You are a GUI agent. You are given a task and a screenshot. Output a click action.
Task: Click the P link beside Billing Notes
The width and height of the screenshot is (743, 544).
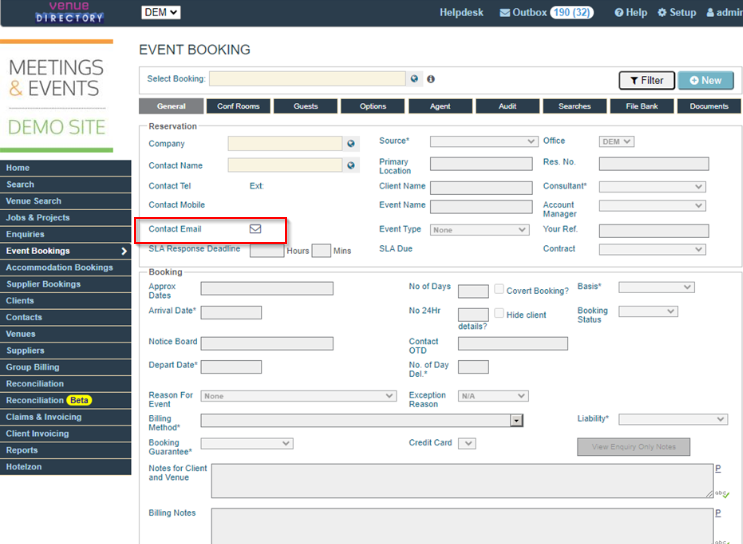click(718, 513)
